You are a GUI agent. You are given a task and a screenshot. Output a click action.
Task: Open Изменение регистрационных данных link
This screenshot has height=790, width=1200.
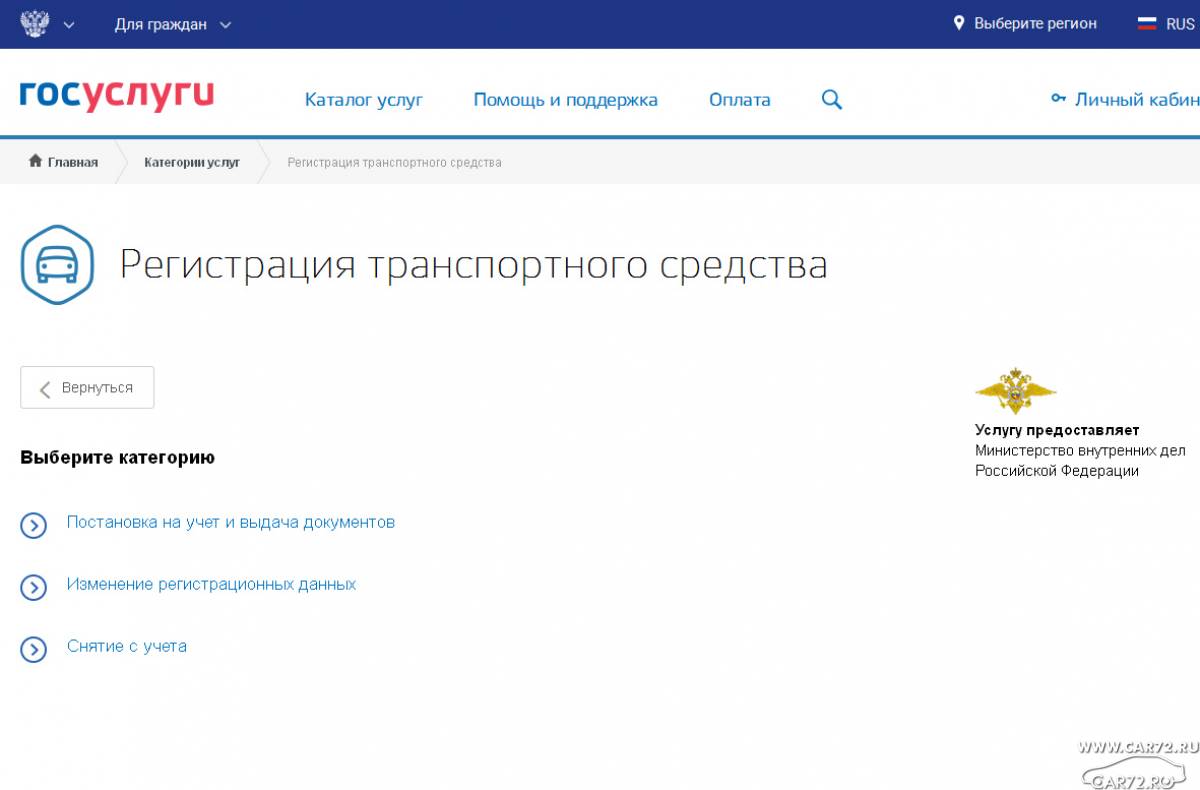coord(211,584)
